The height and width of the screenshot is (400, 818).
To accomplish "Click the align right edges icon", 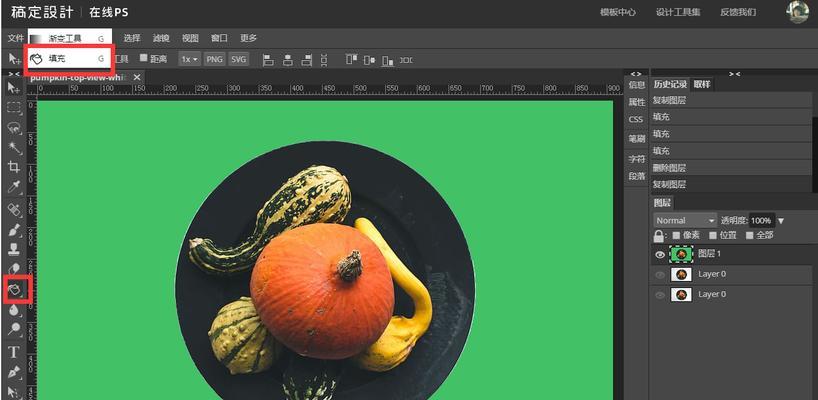I will tap(307, 59).
